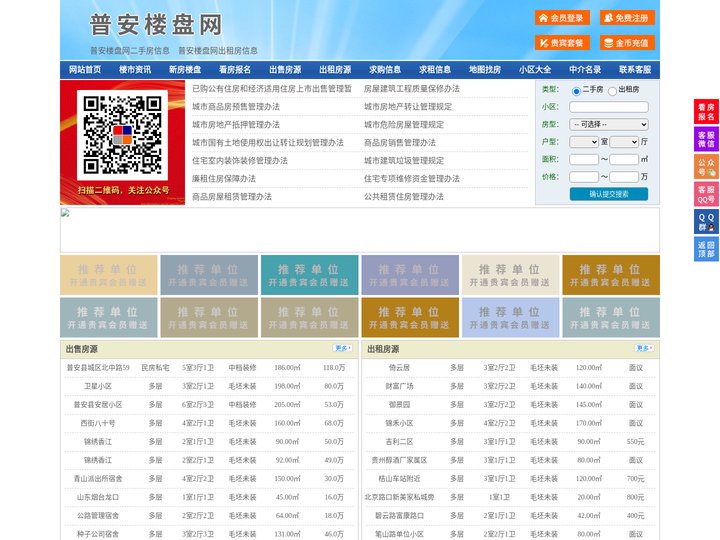Open the 出租房源 navigation item
This screenshot has height=540, width=720.
335,70
